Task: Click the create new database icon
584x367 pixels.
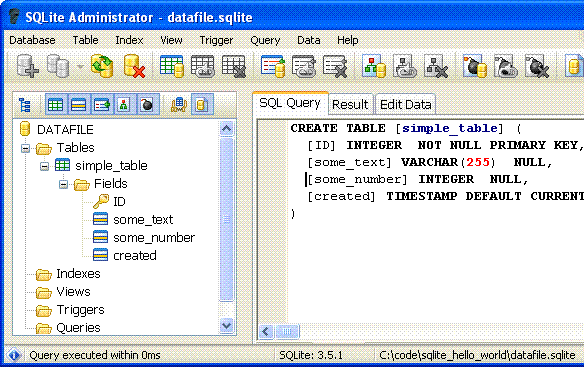Action: tap(27, 66)
